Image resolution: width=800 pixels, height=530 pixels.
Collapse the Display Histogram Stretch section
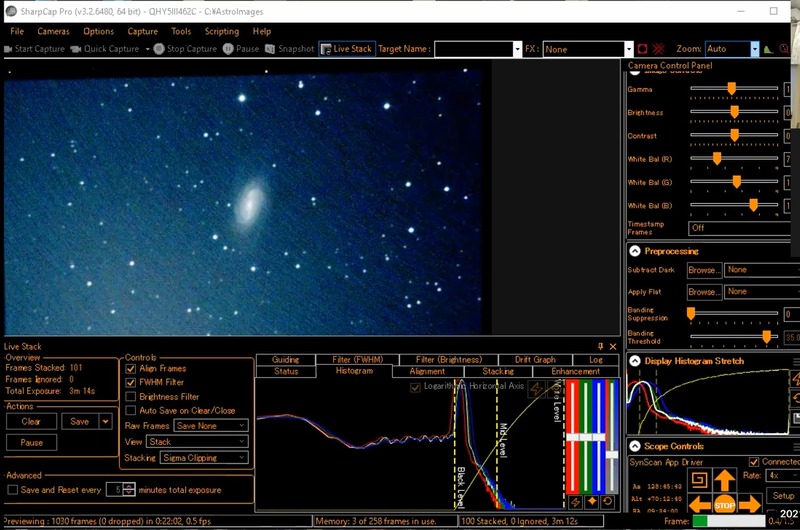click(635, 361)
